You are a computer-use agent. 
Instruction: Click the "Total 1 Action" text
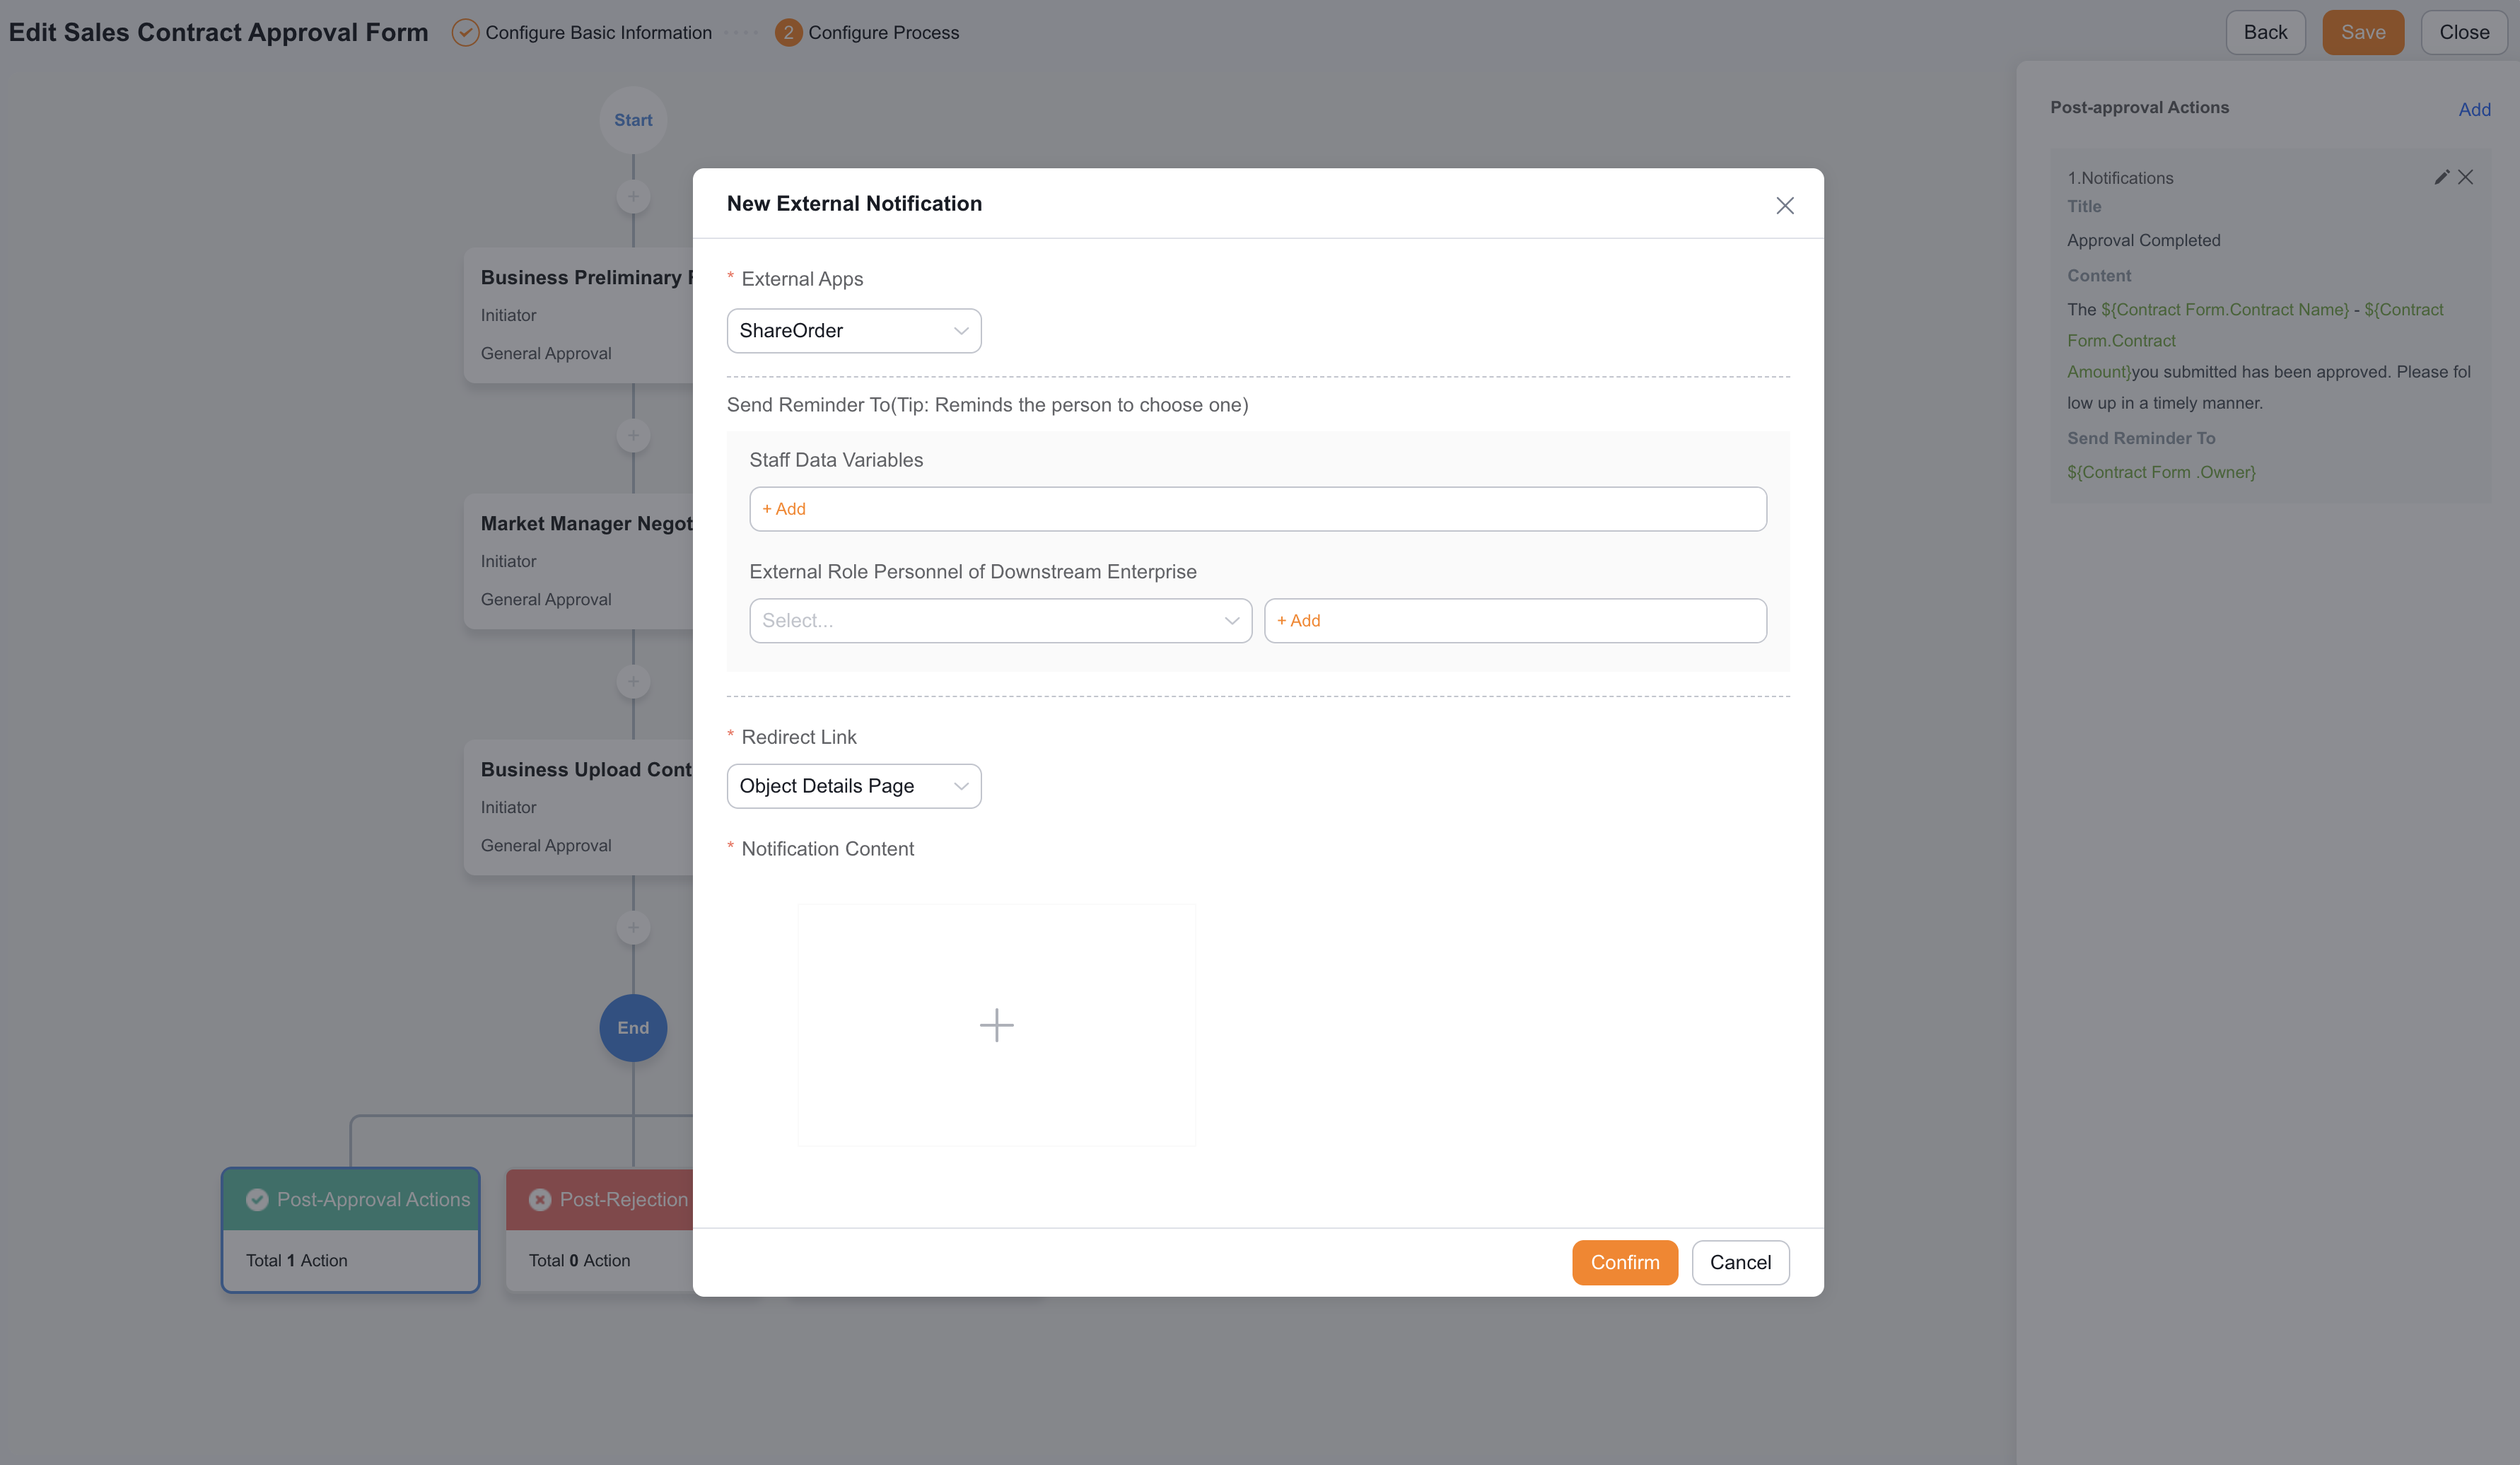[x=296, y=1260]
